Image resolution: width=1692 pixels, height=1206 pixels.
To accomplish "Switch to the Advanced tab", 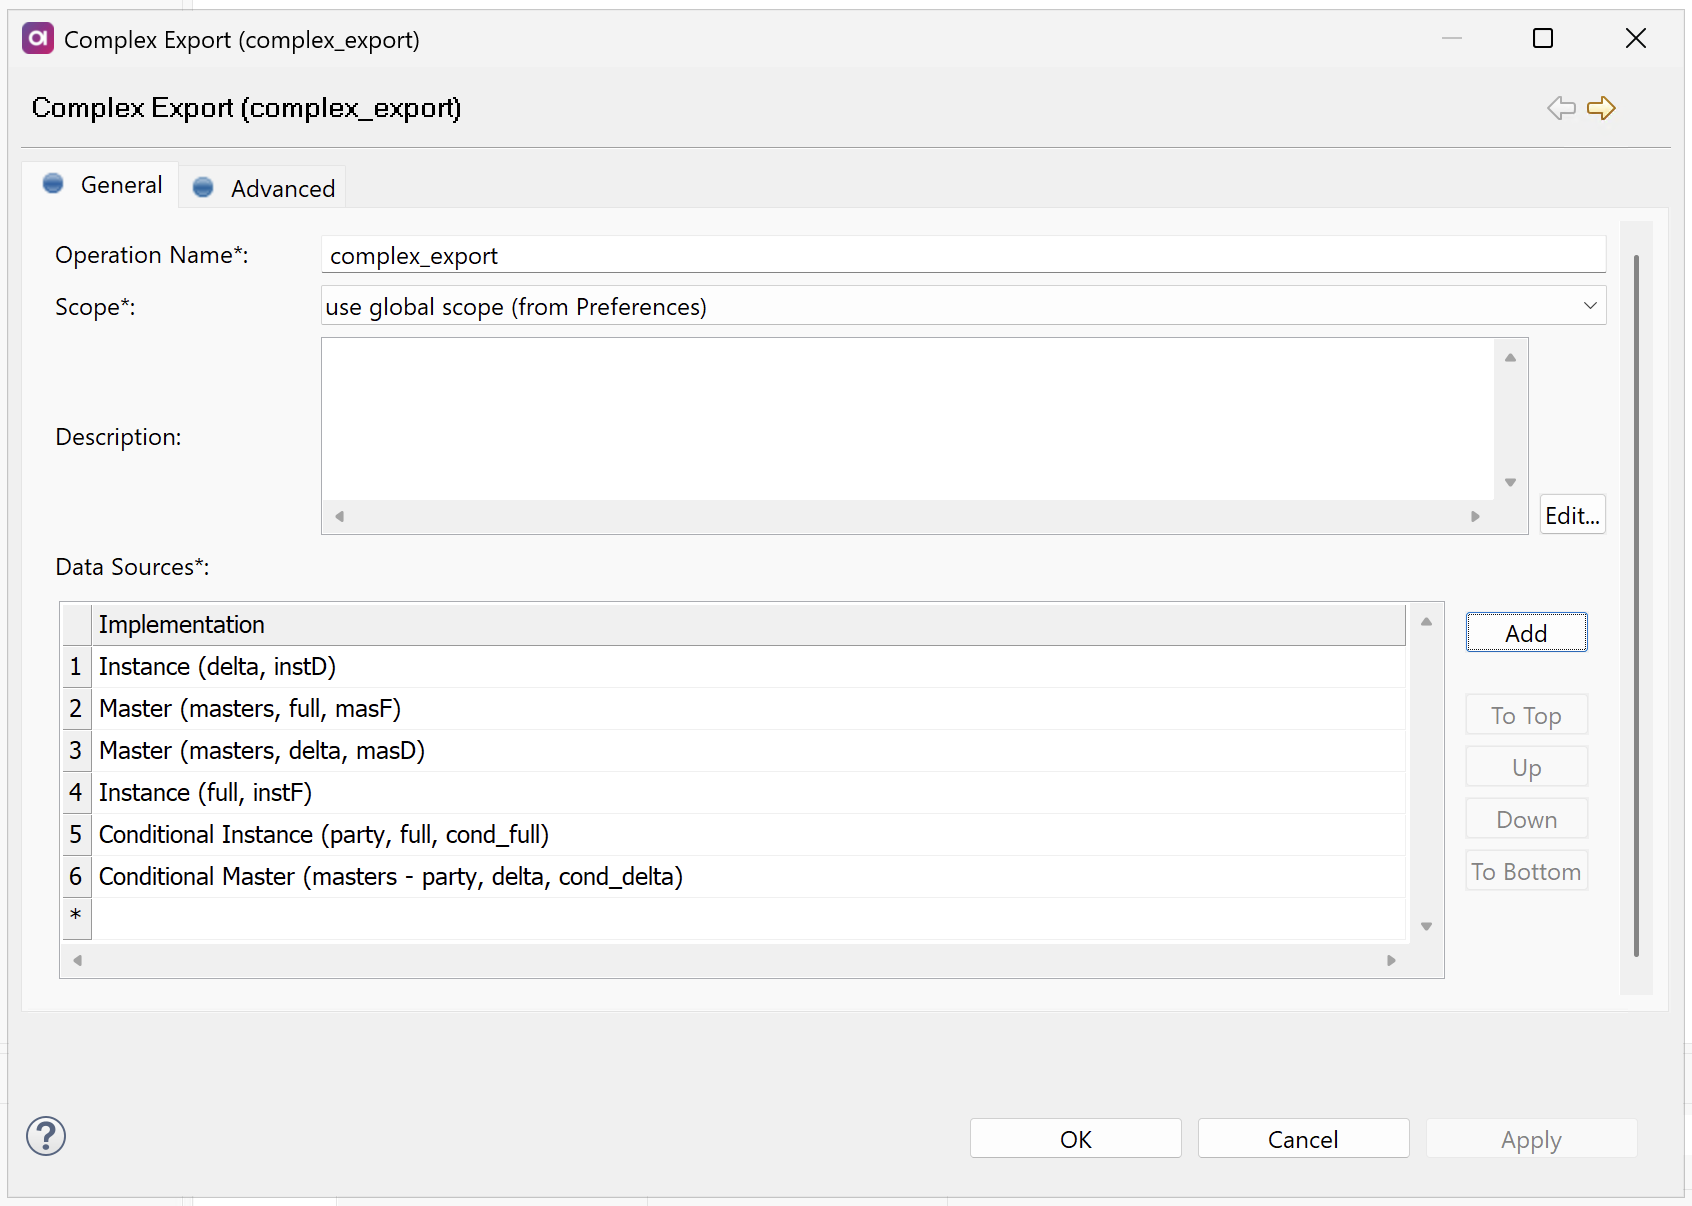I will (x=282, y=187).
